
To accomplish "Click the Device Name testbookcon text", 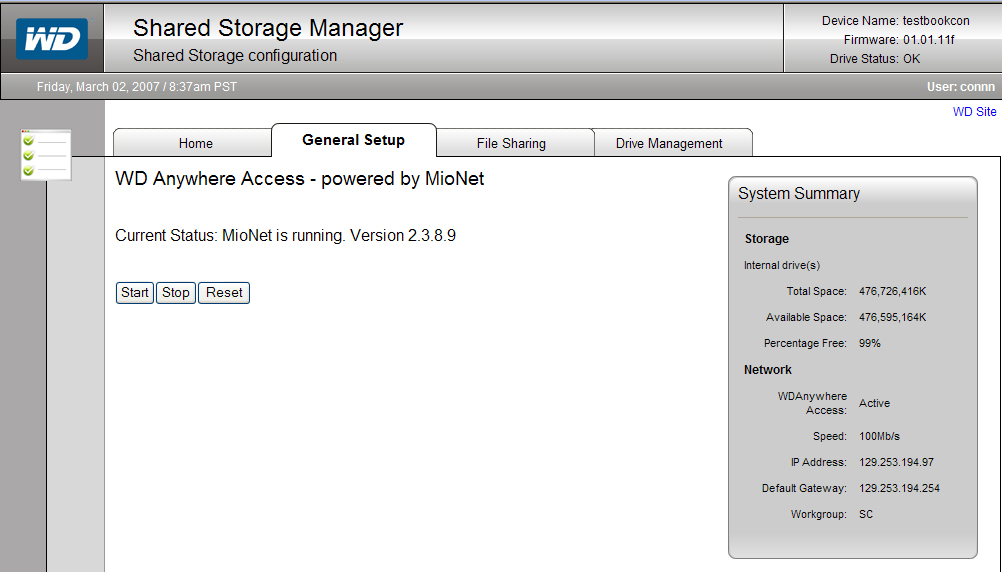I will (895, 21).
